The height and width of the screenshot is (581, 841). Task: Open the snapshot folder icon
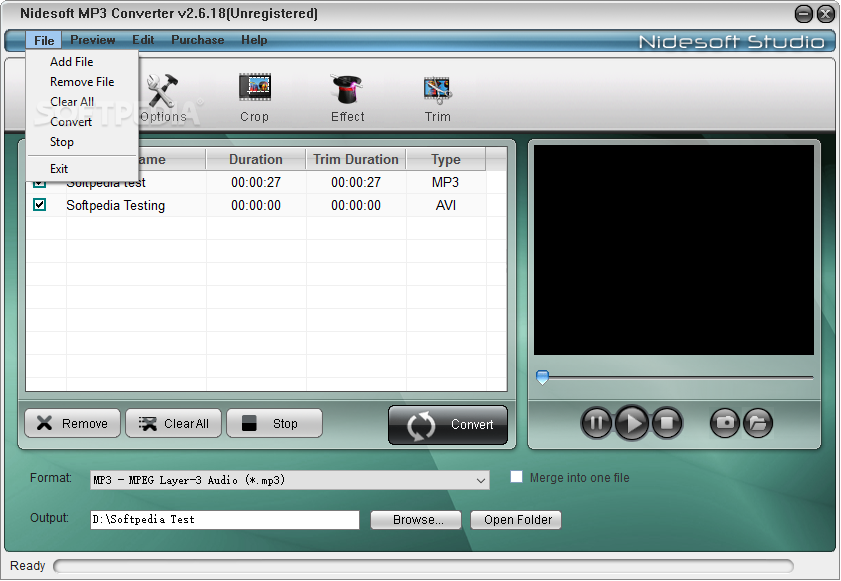pos(758,423)
